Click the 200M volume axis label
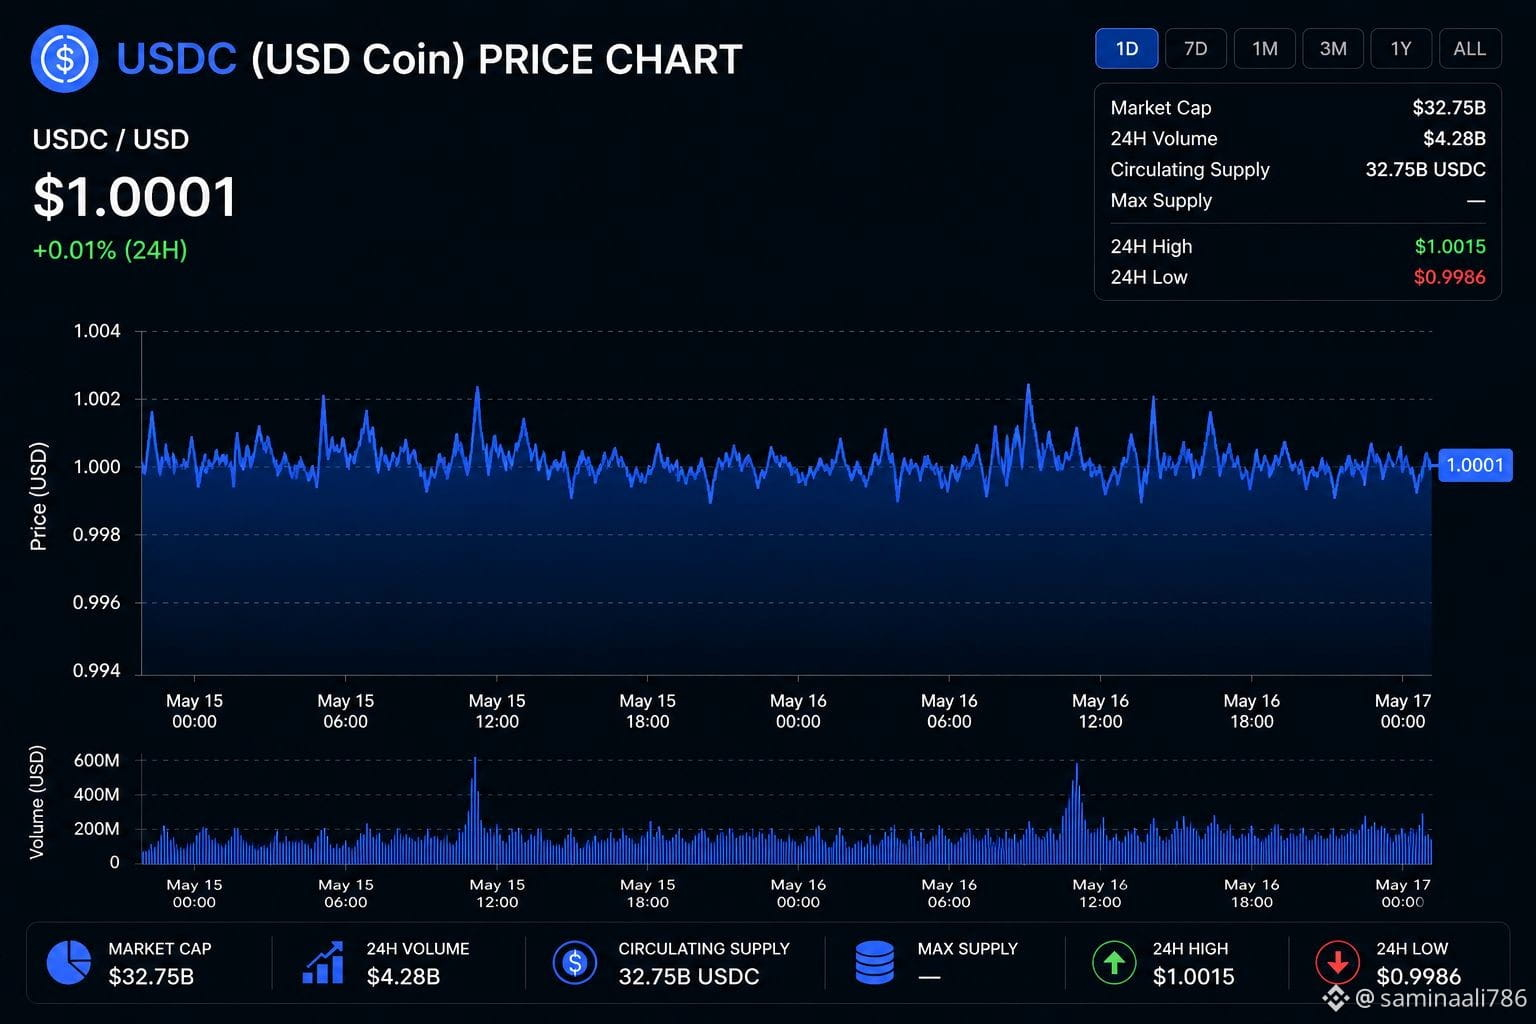This screenshot has width=1536, height=1024. point(97,829)
